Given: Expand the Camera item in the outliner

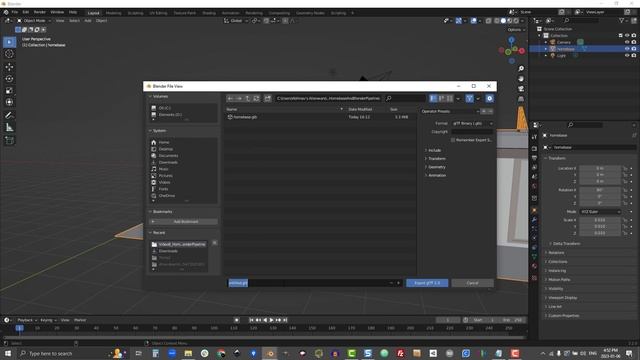Looking at the screenshot, I should pos(546,42).
